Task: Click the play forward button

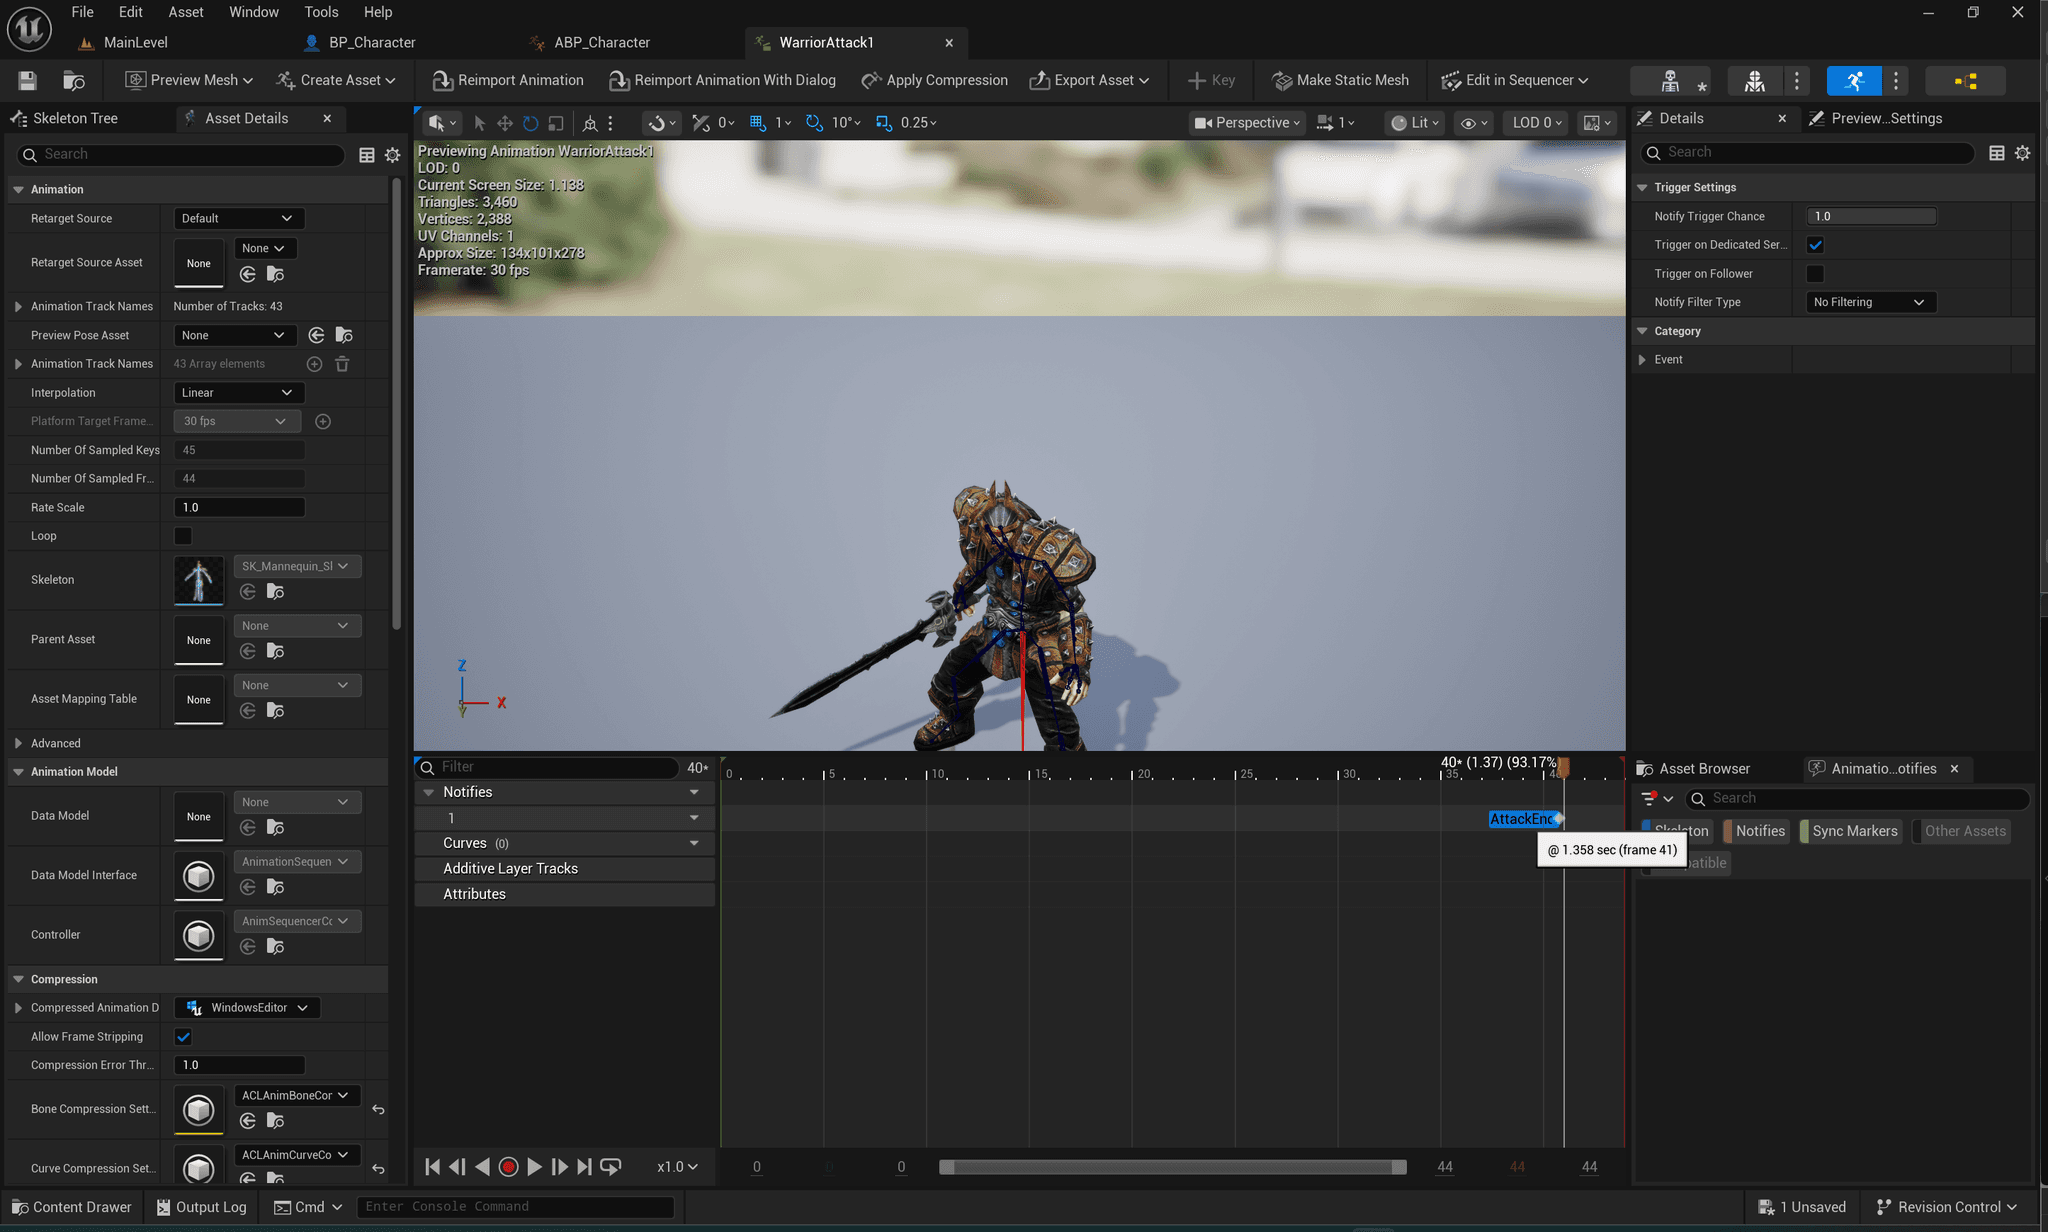Action: [534, 1166]
